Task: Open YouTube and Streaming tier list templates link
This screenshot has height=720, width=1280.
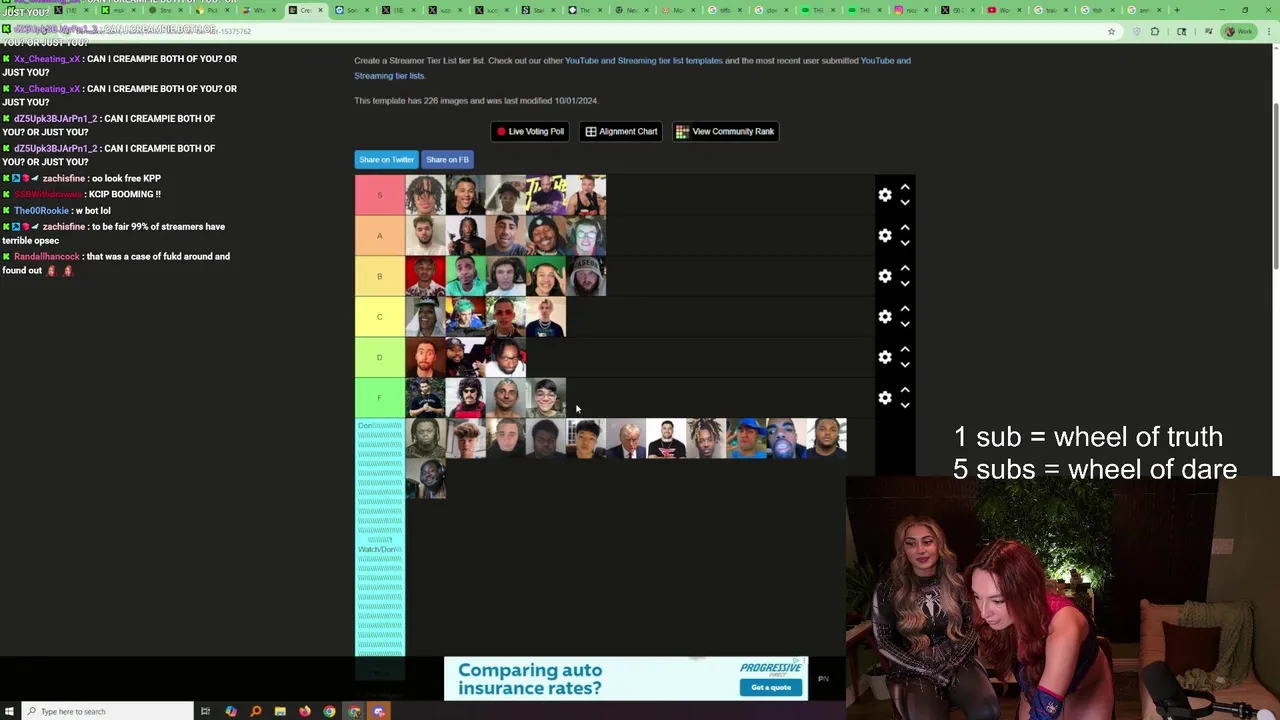Action: pos(643,61)
